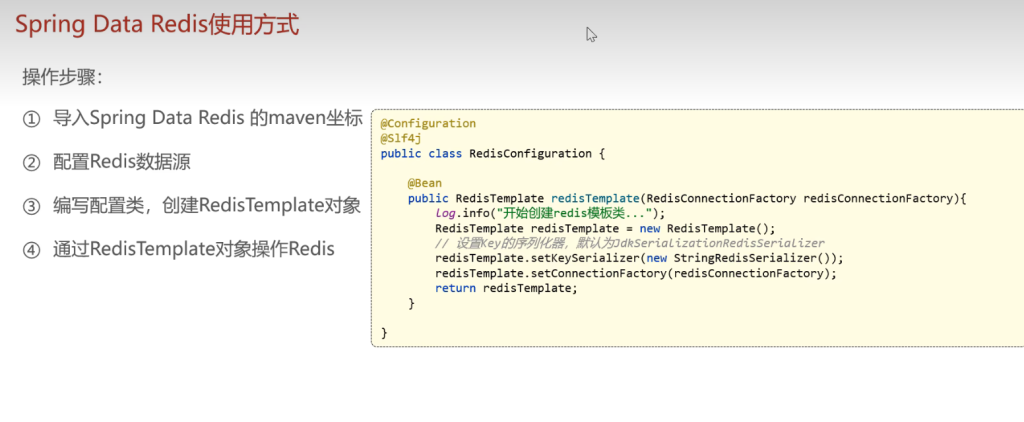Click the circled number ① bullet
This screenshot has width=1024, height=422.
(32, 119)
